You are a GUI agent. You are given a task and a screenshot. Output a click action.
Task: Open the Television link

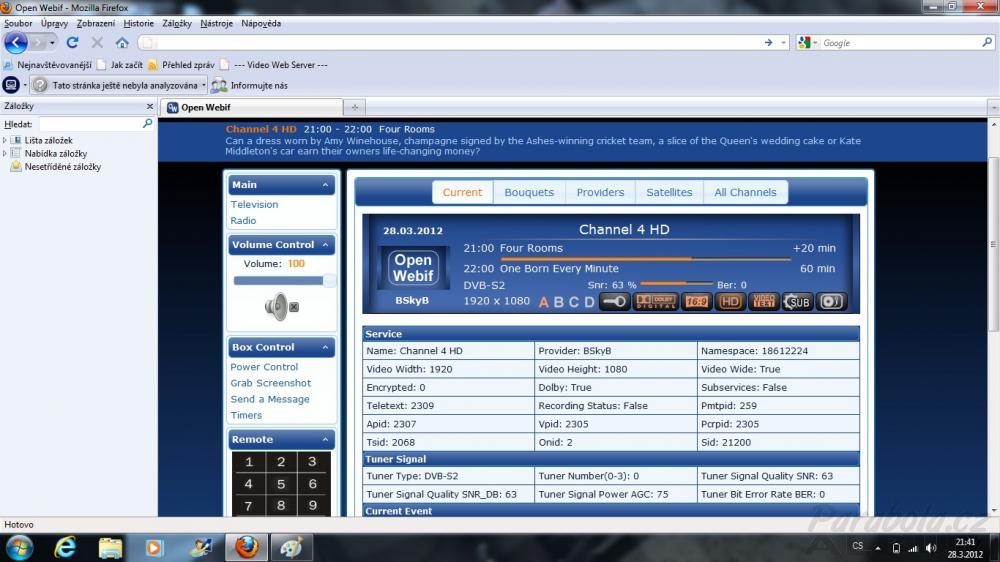pos(254,205)
